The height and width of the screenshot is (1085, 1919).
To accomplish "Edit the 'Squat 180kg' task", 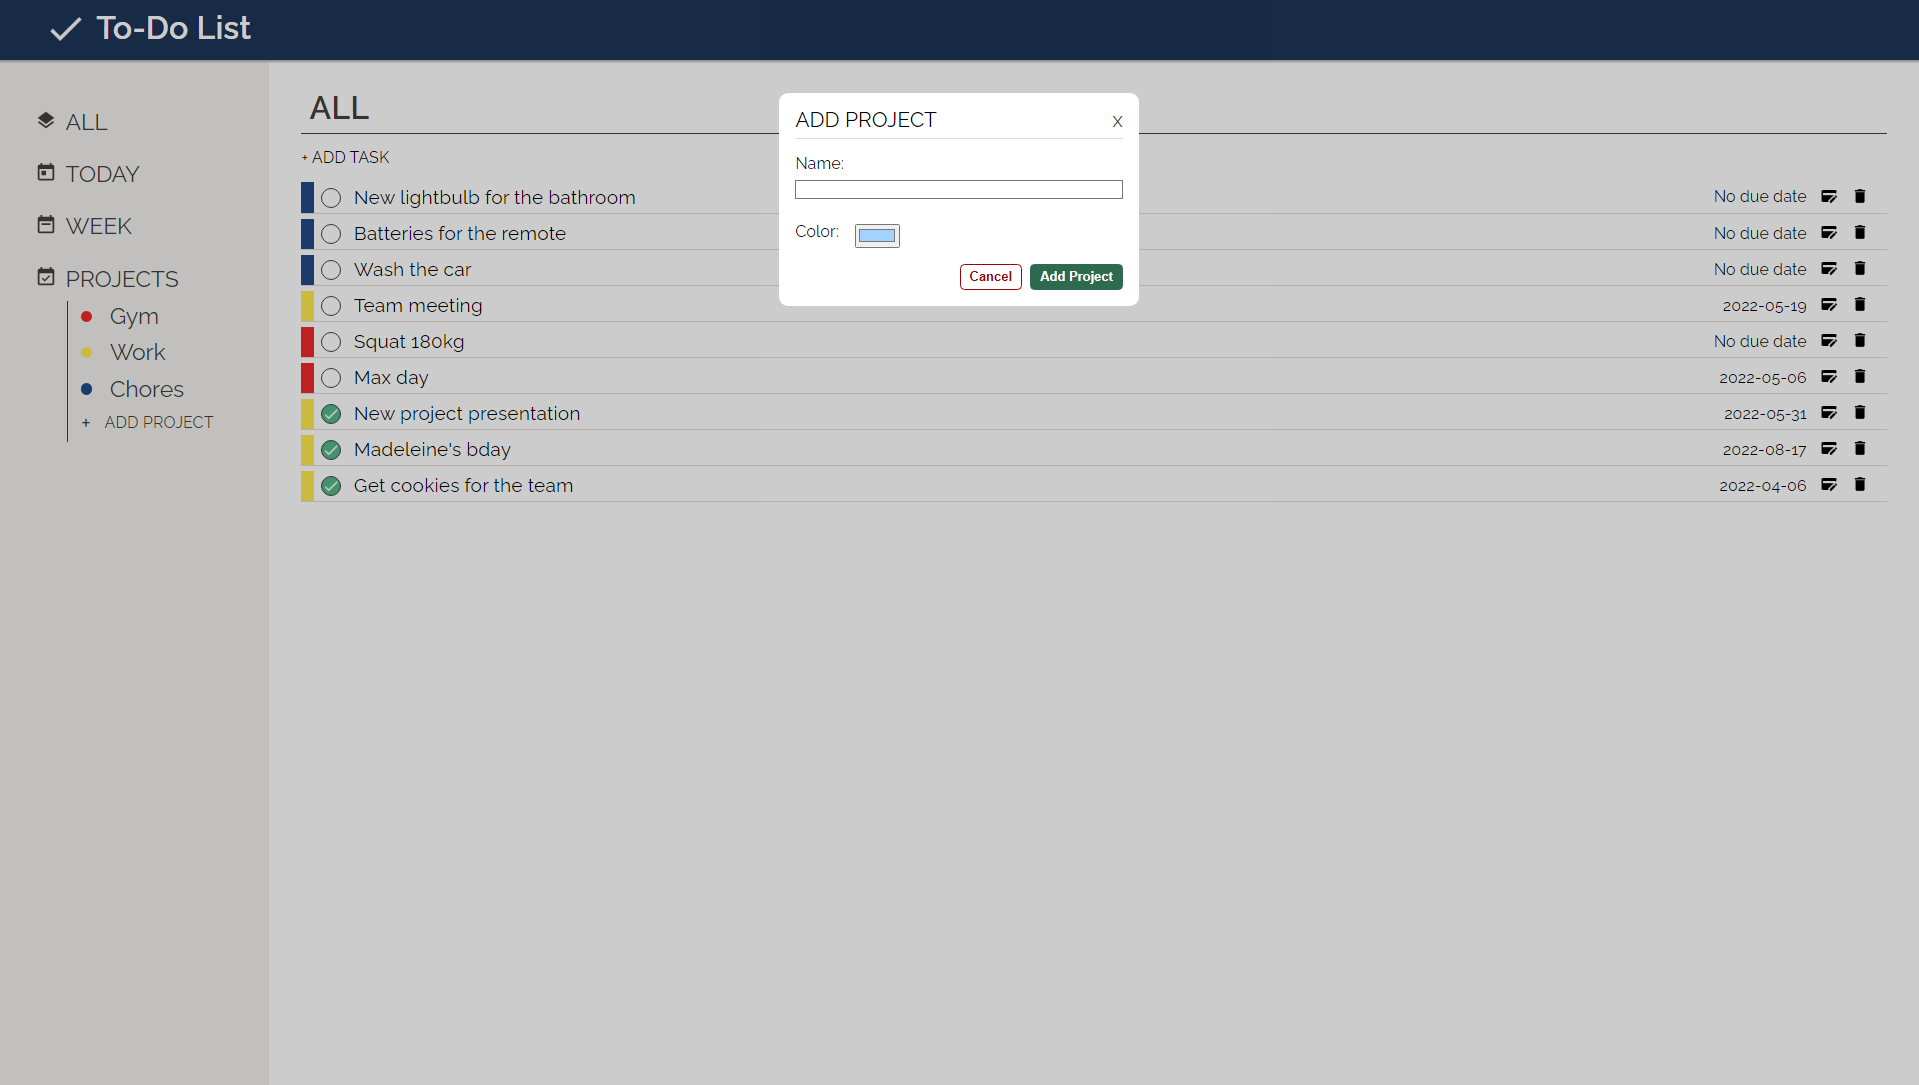I will point(1829,341).
